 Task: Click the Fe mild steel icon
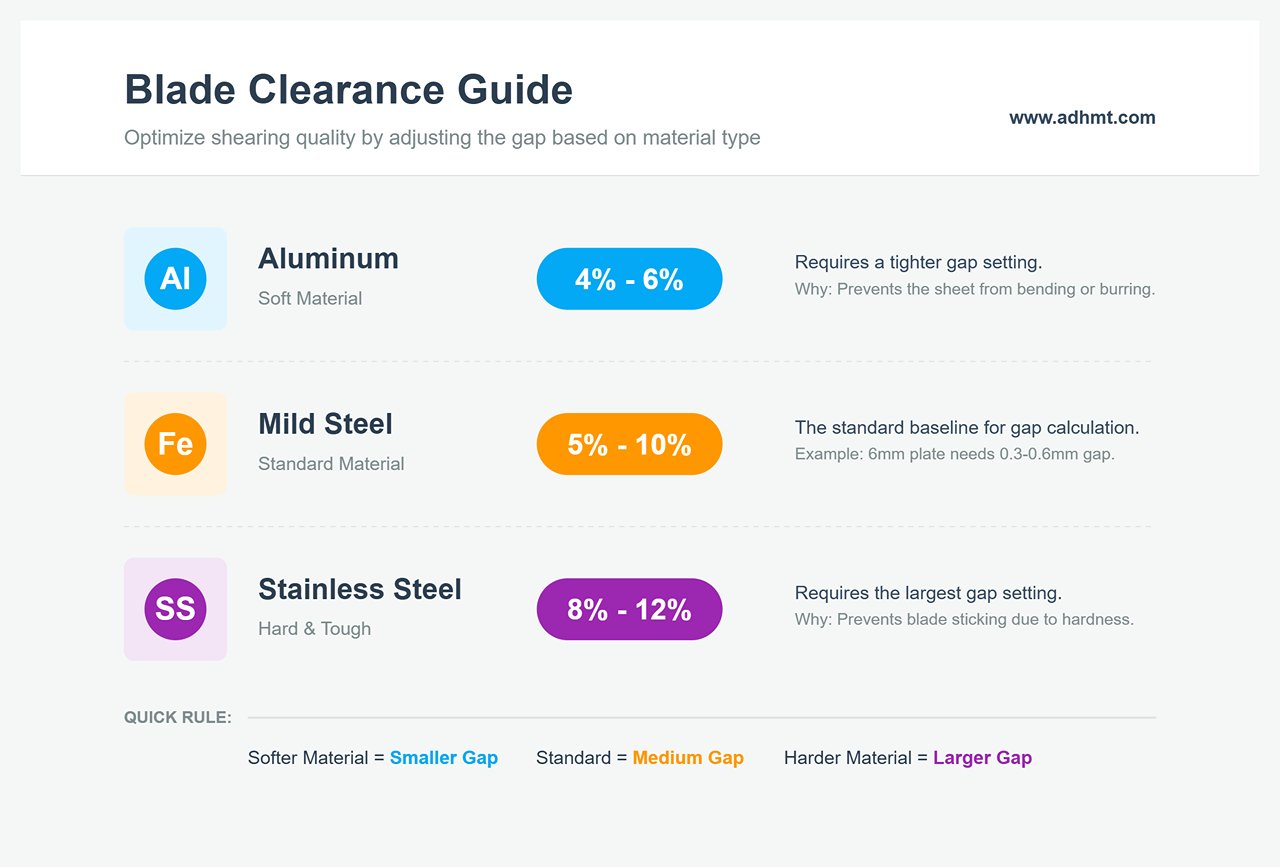(175, 443)
